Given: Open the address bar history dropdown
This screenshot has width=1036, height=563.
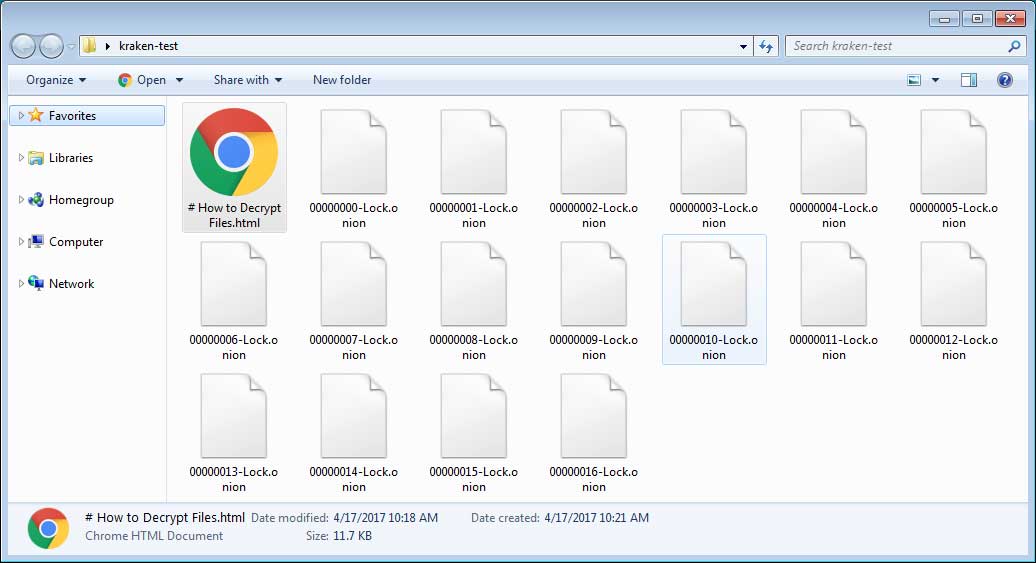Looking at the screenshot, I should (x=743, y=46).
